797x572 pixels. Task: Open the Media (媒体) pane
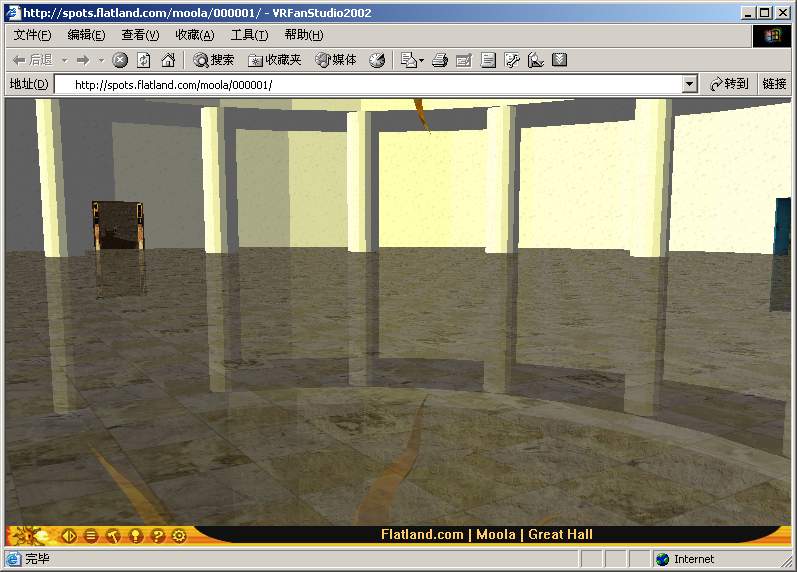335,61
